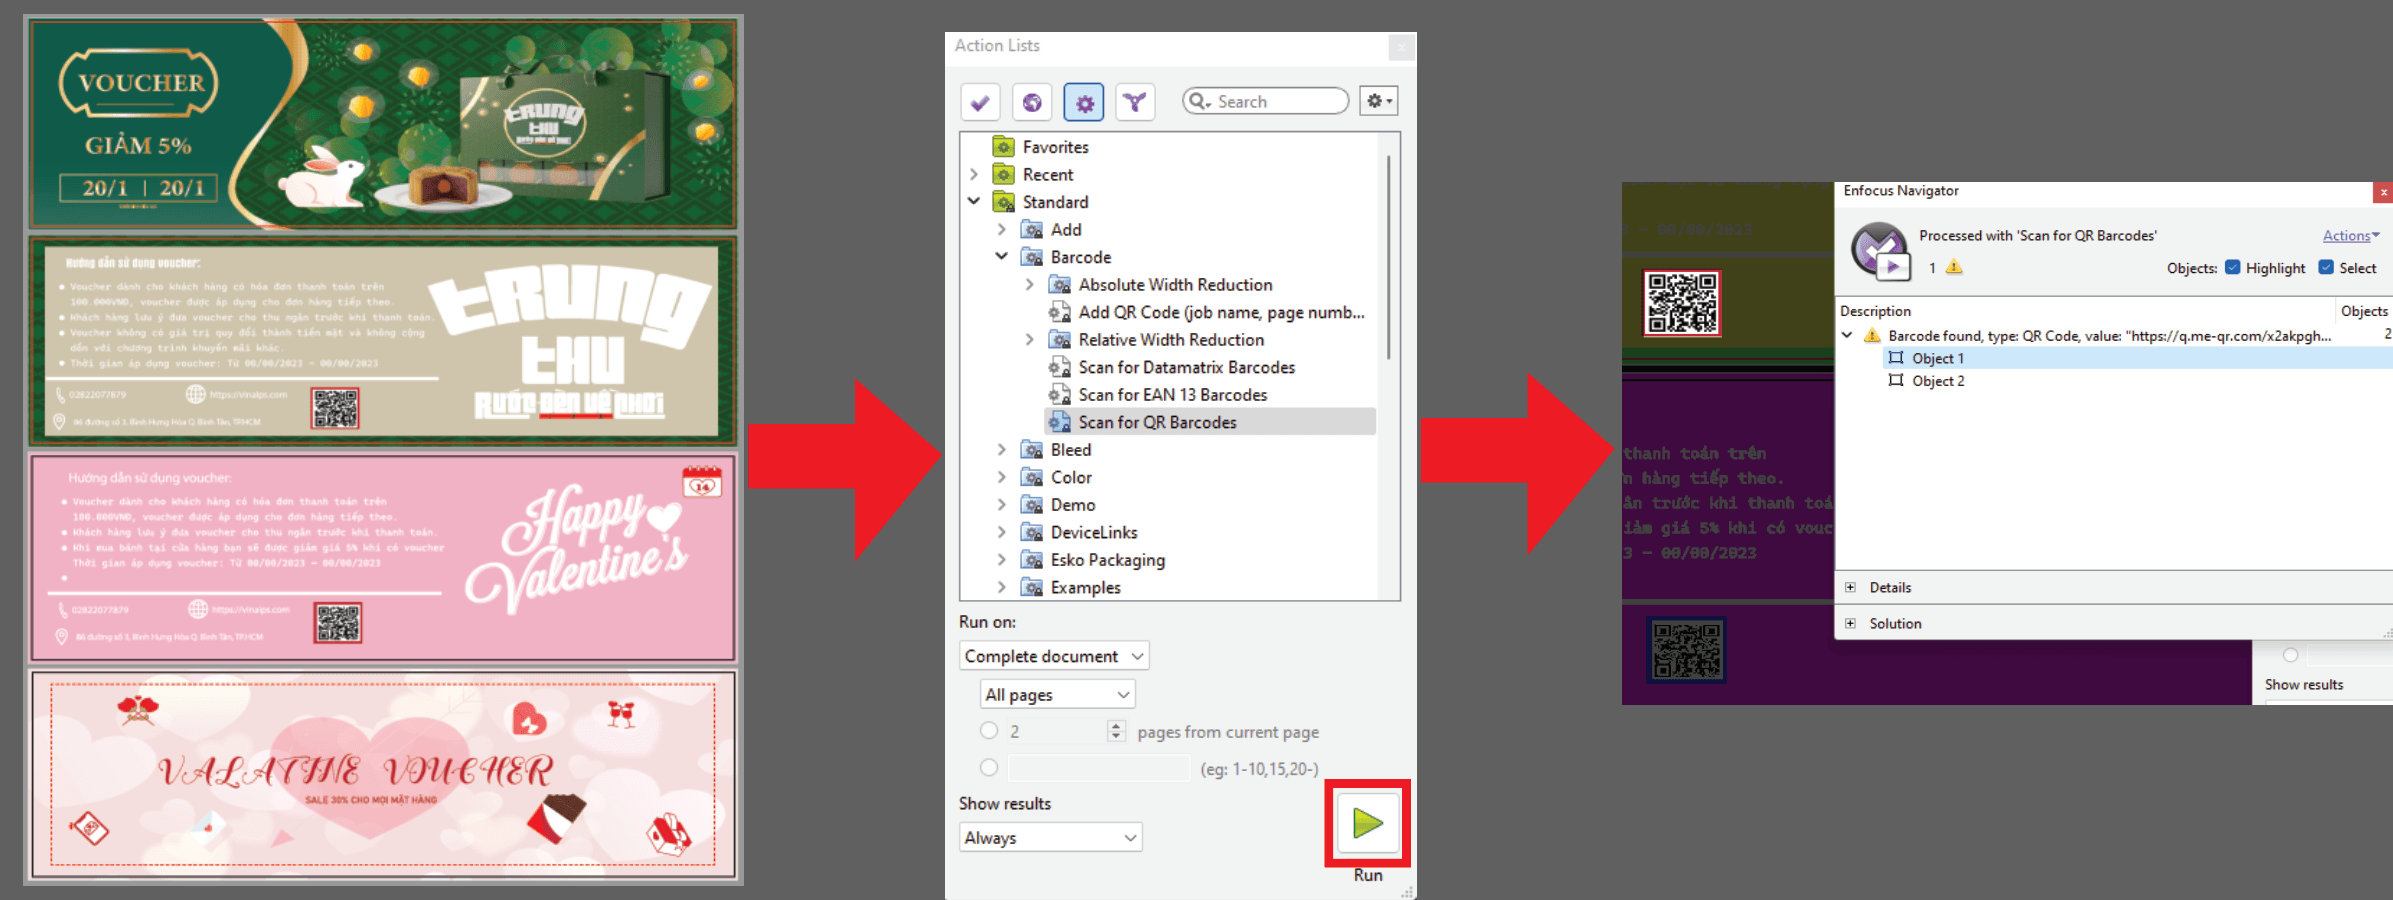Collapse the Standard folder in the tree
The width and height of the screenshot is (2393, 900).
(x=975, y=200)
